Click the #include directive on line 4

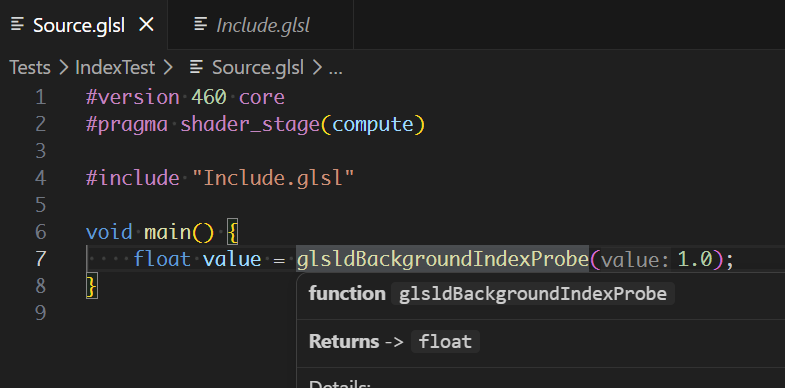pyautogui.click(x=132, y=178)
